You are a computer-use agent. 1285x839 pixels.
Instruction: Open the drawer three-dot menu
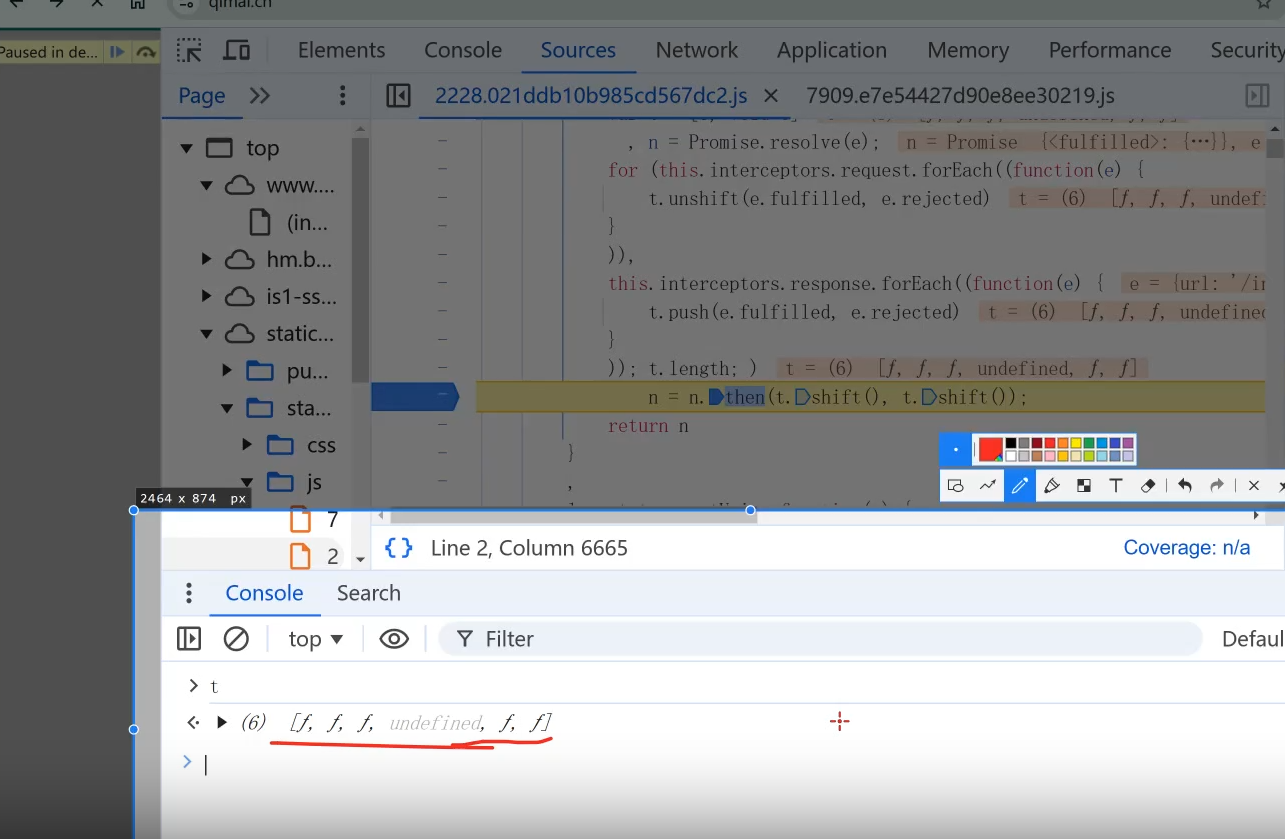[188, 593]
